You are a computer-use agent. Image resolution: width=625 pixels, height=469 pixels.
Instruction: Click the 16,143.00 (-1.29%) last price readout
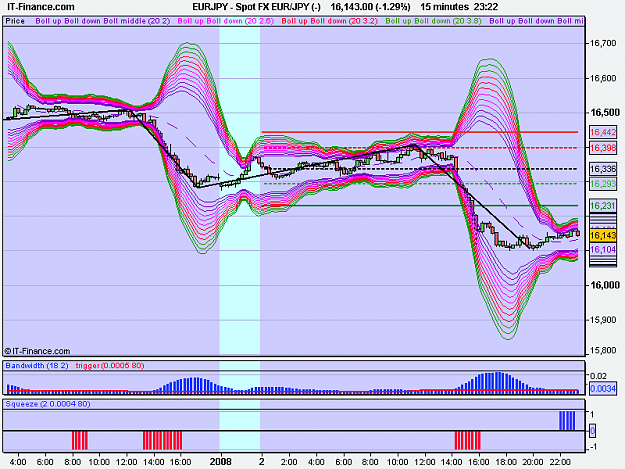pos(370,7)
